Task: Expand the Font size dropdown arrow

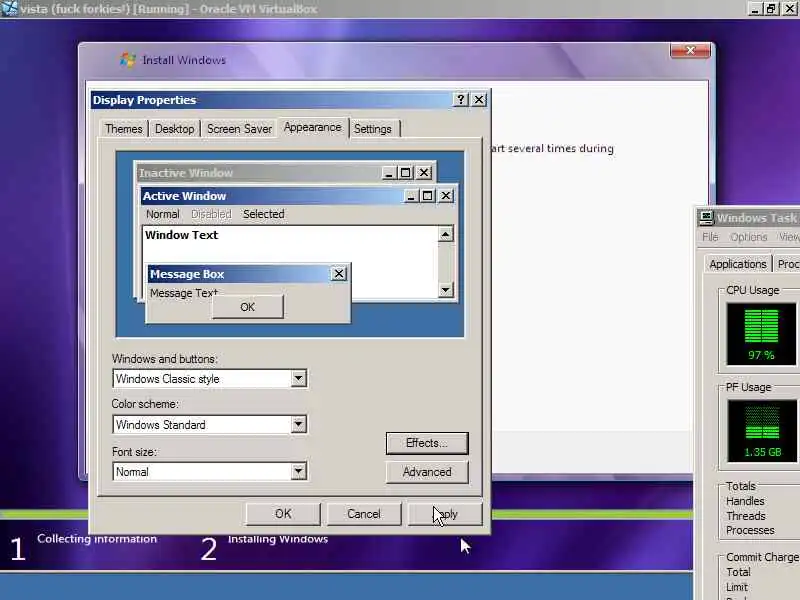Action: coord(298,471)
